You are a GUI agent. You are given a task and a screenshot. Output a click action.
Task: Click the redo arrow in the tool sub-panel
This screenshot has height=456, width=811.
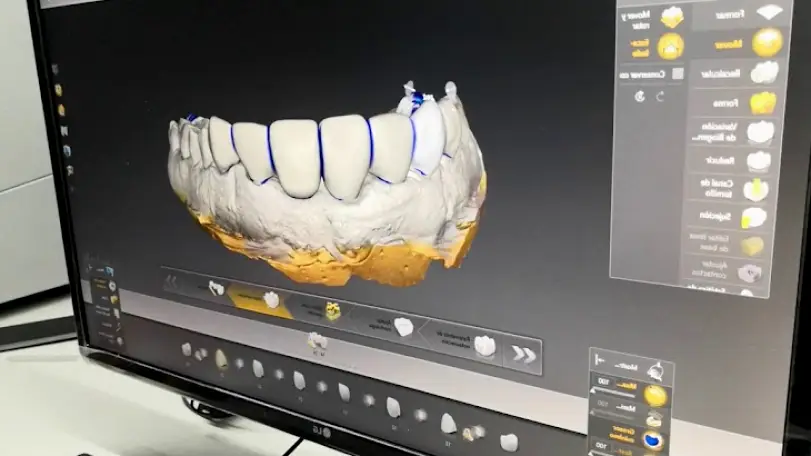coord(660,97)
